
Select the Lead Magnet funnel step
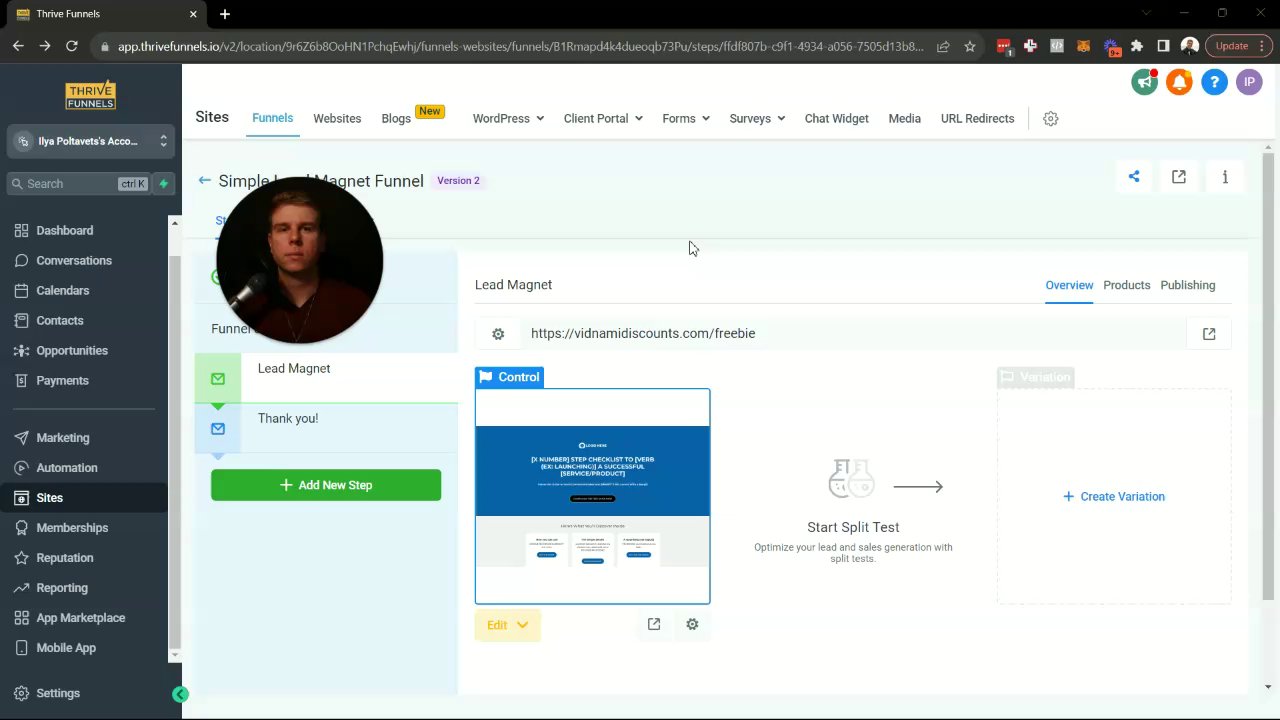click(x=326, y=378)
